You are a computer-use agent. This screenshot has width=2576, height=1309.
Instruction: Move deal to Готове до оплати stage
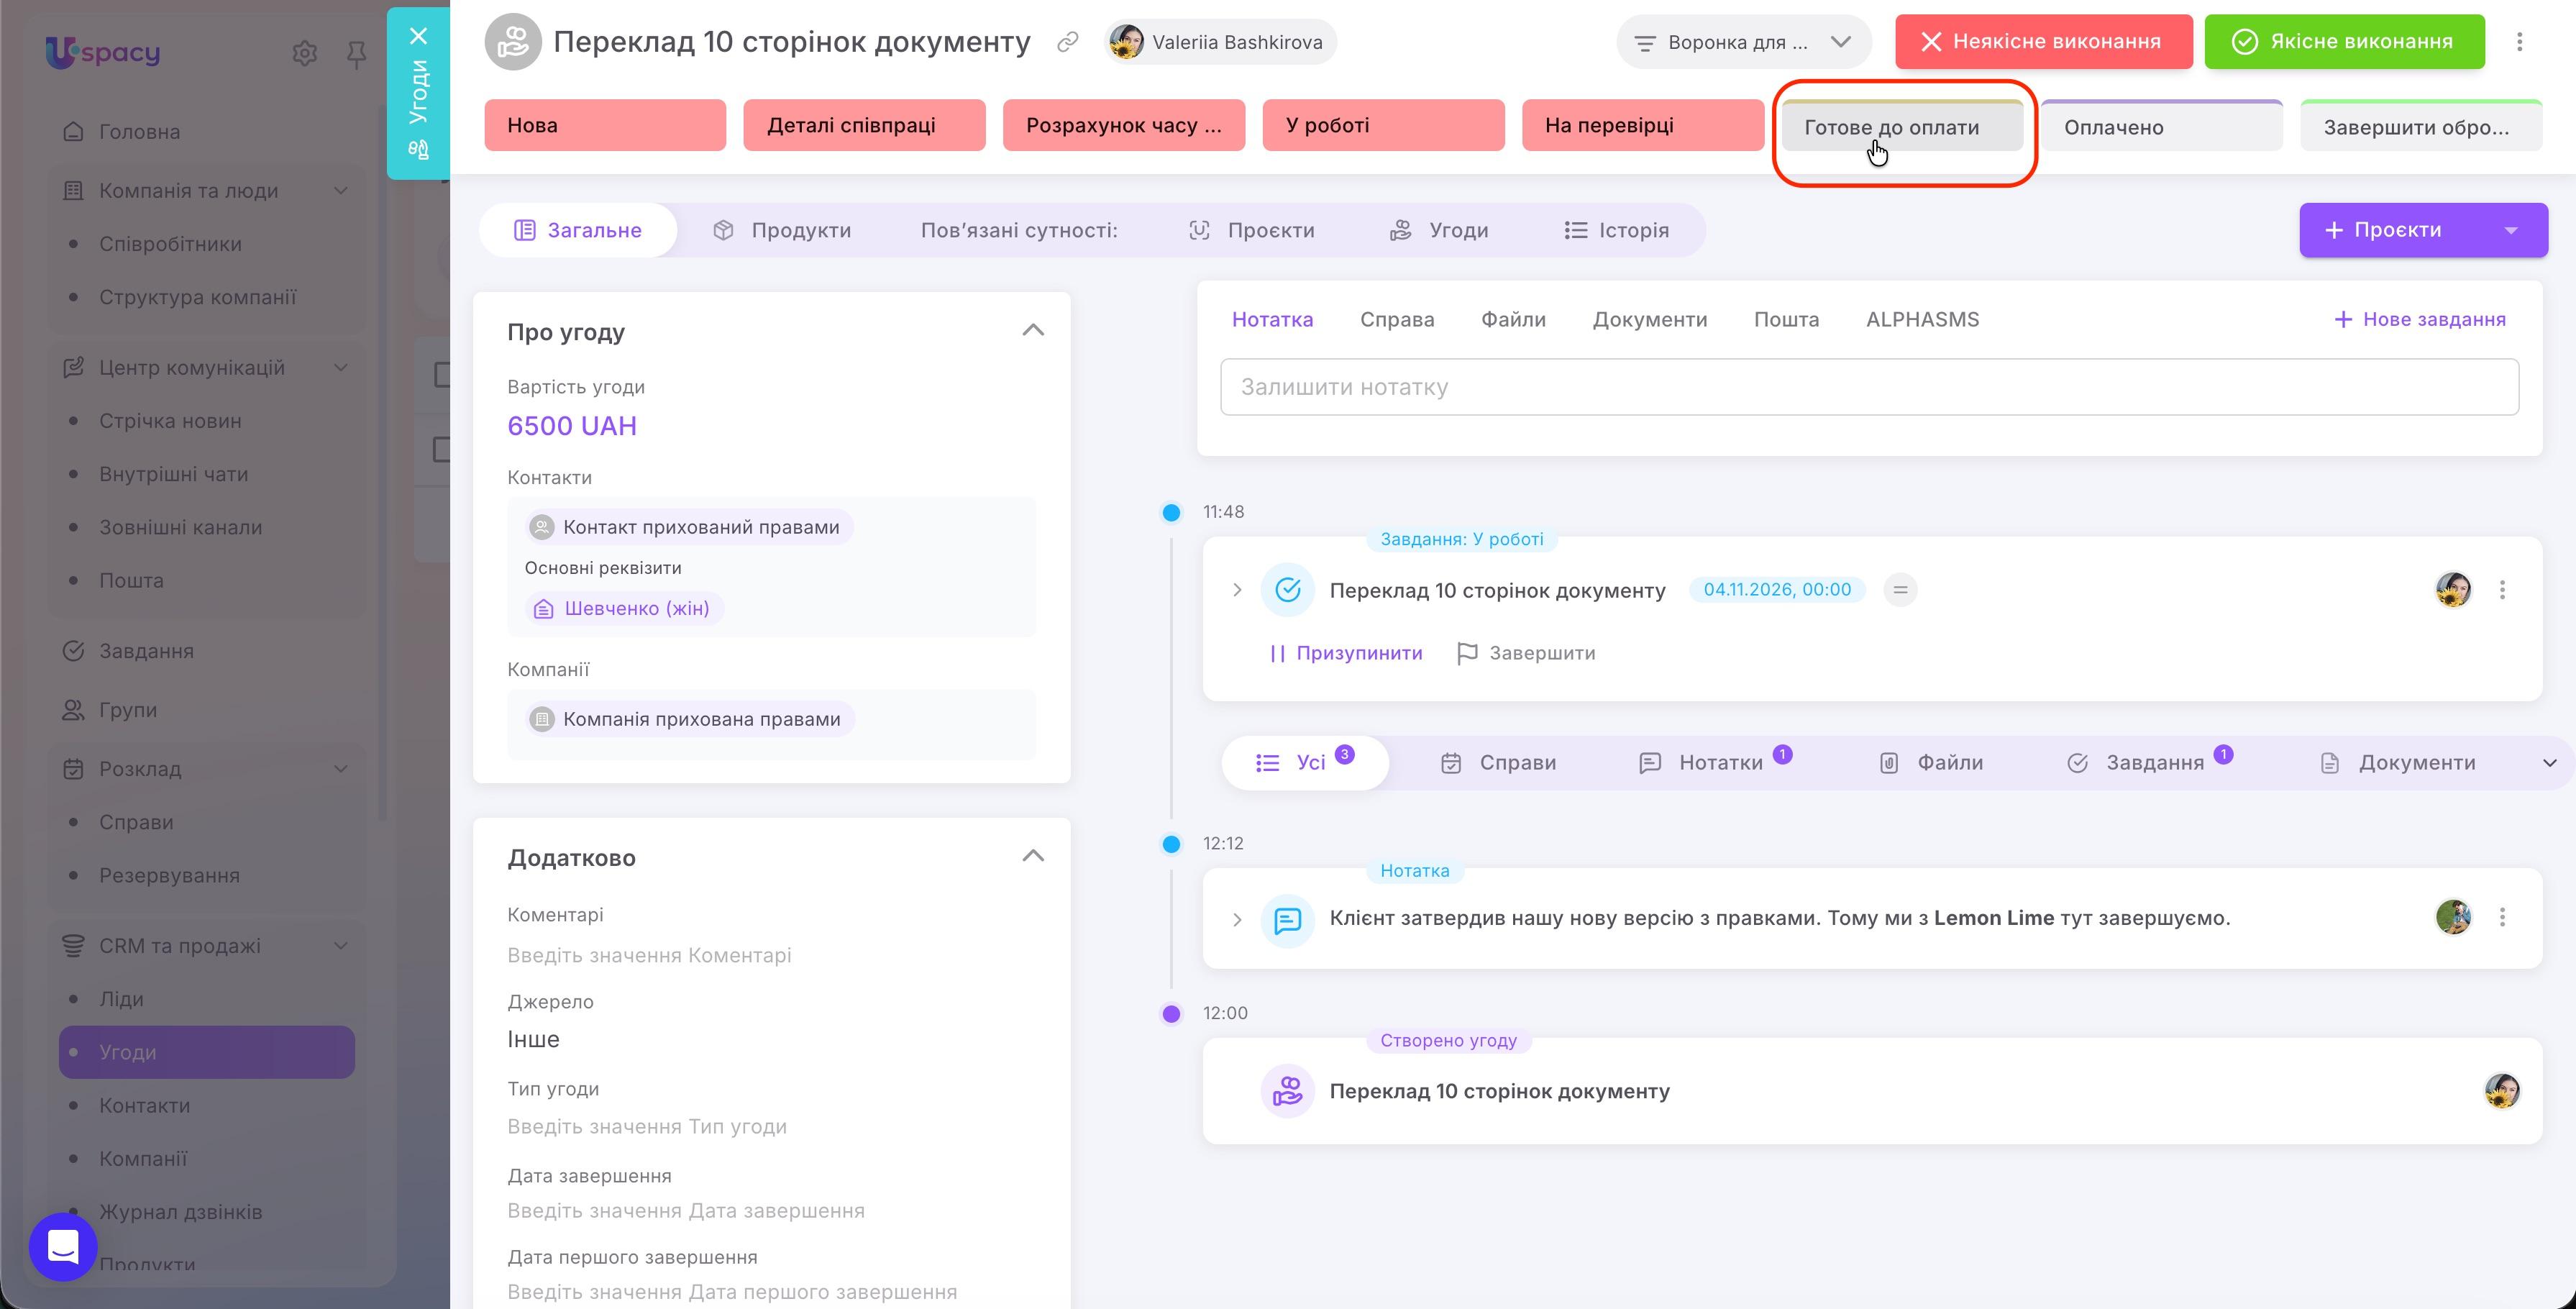(x=1902, y=127)
